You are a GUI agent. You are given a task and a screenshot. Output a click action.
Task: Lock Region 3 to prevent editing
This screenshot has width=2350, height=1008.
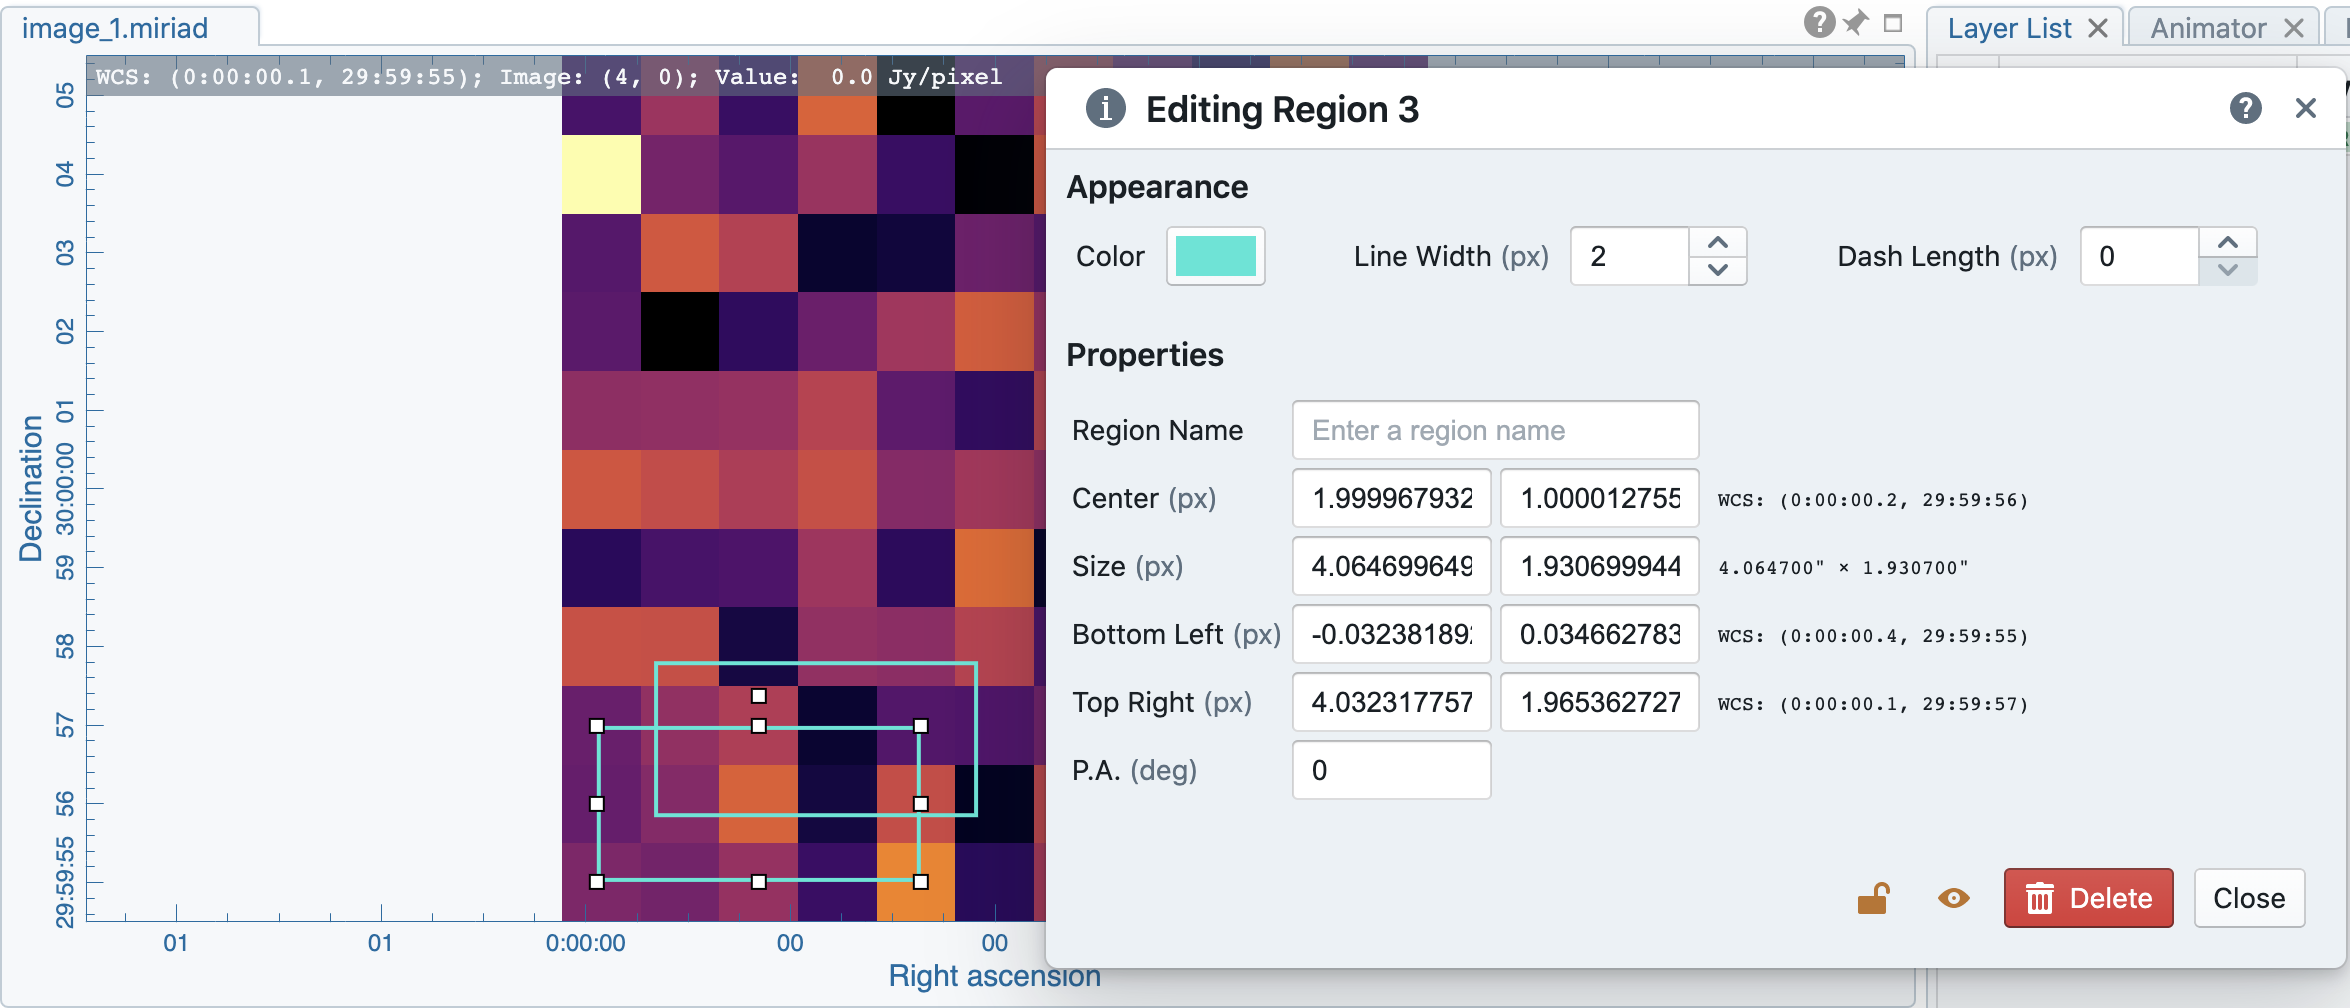click(x=1874, y=898)
